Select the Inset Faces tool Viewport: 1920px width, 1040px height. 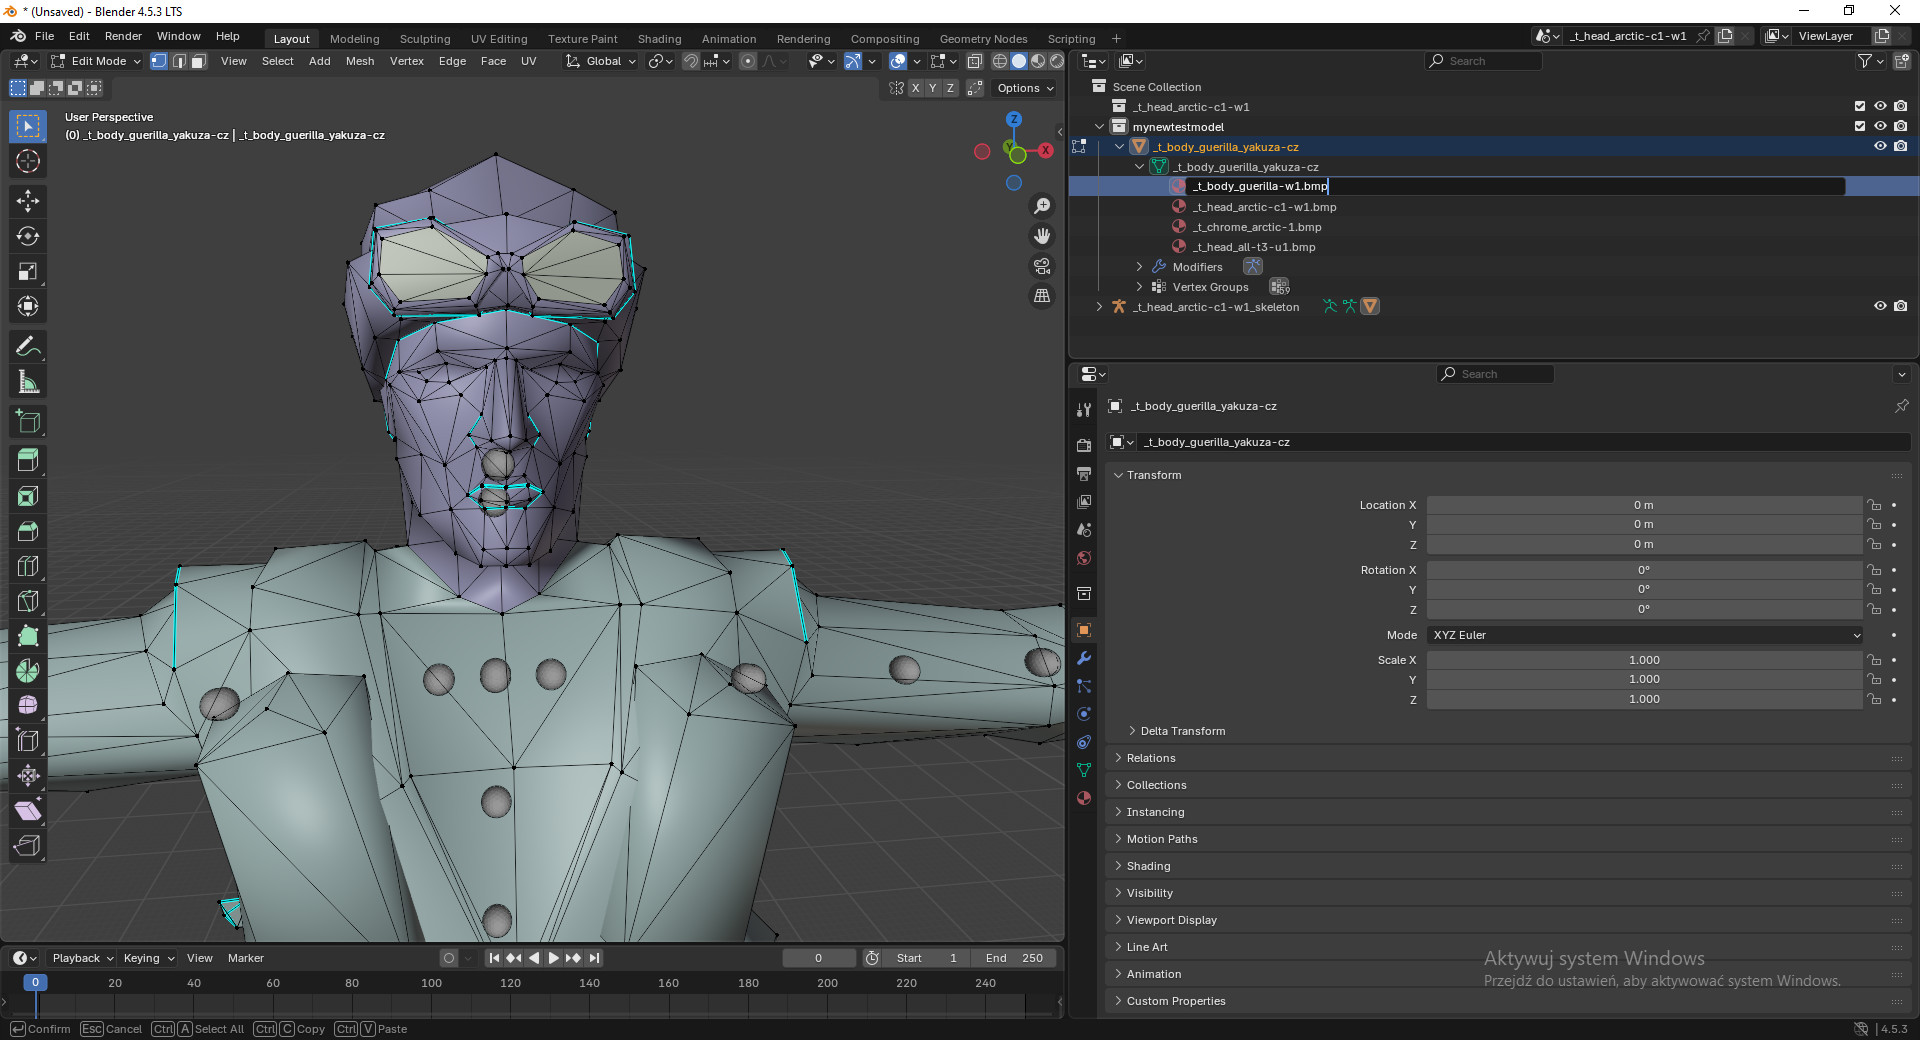pyautogui.click(x=27, y=496)
